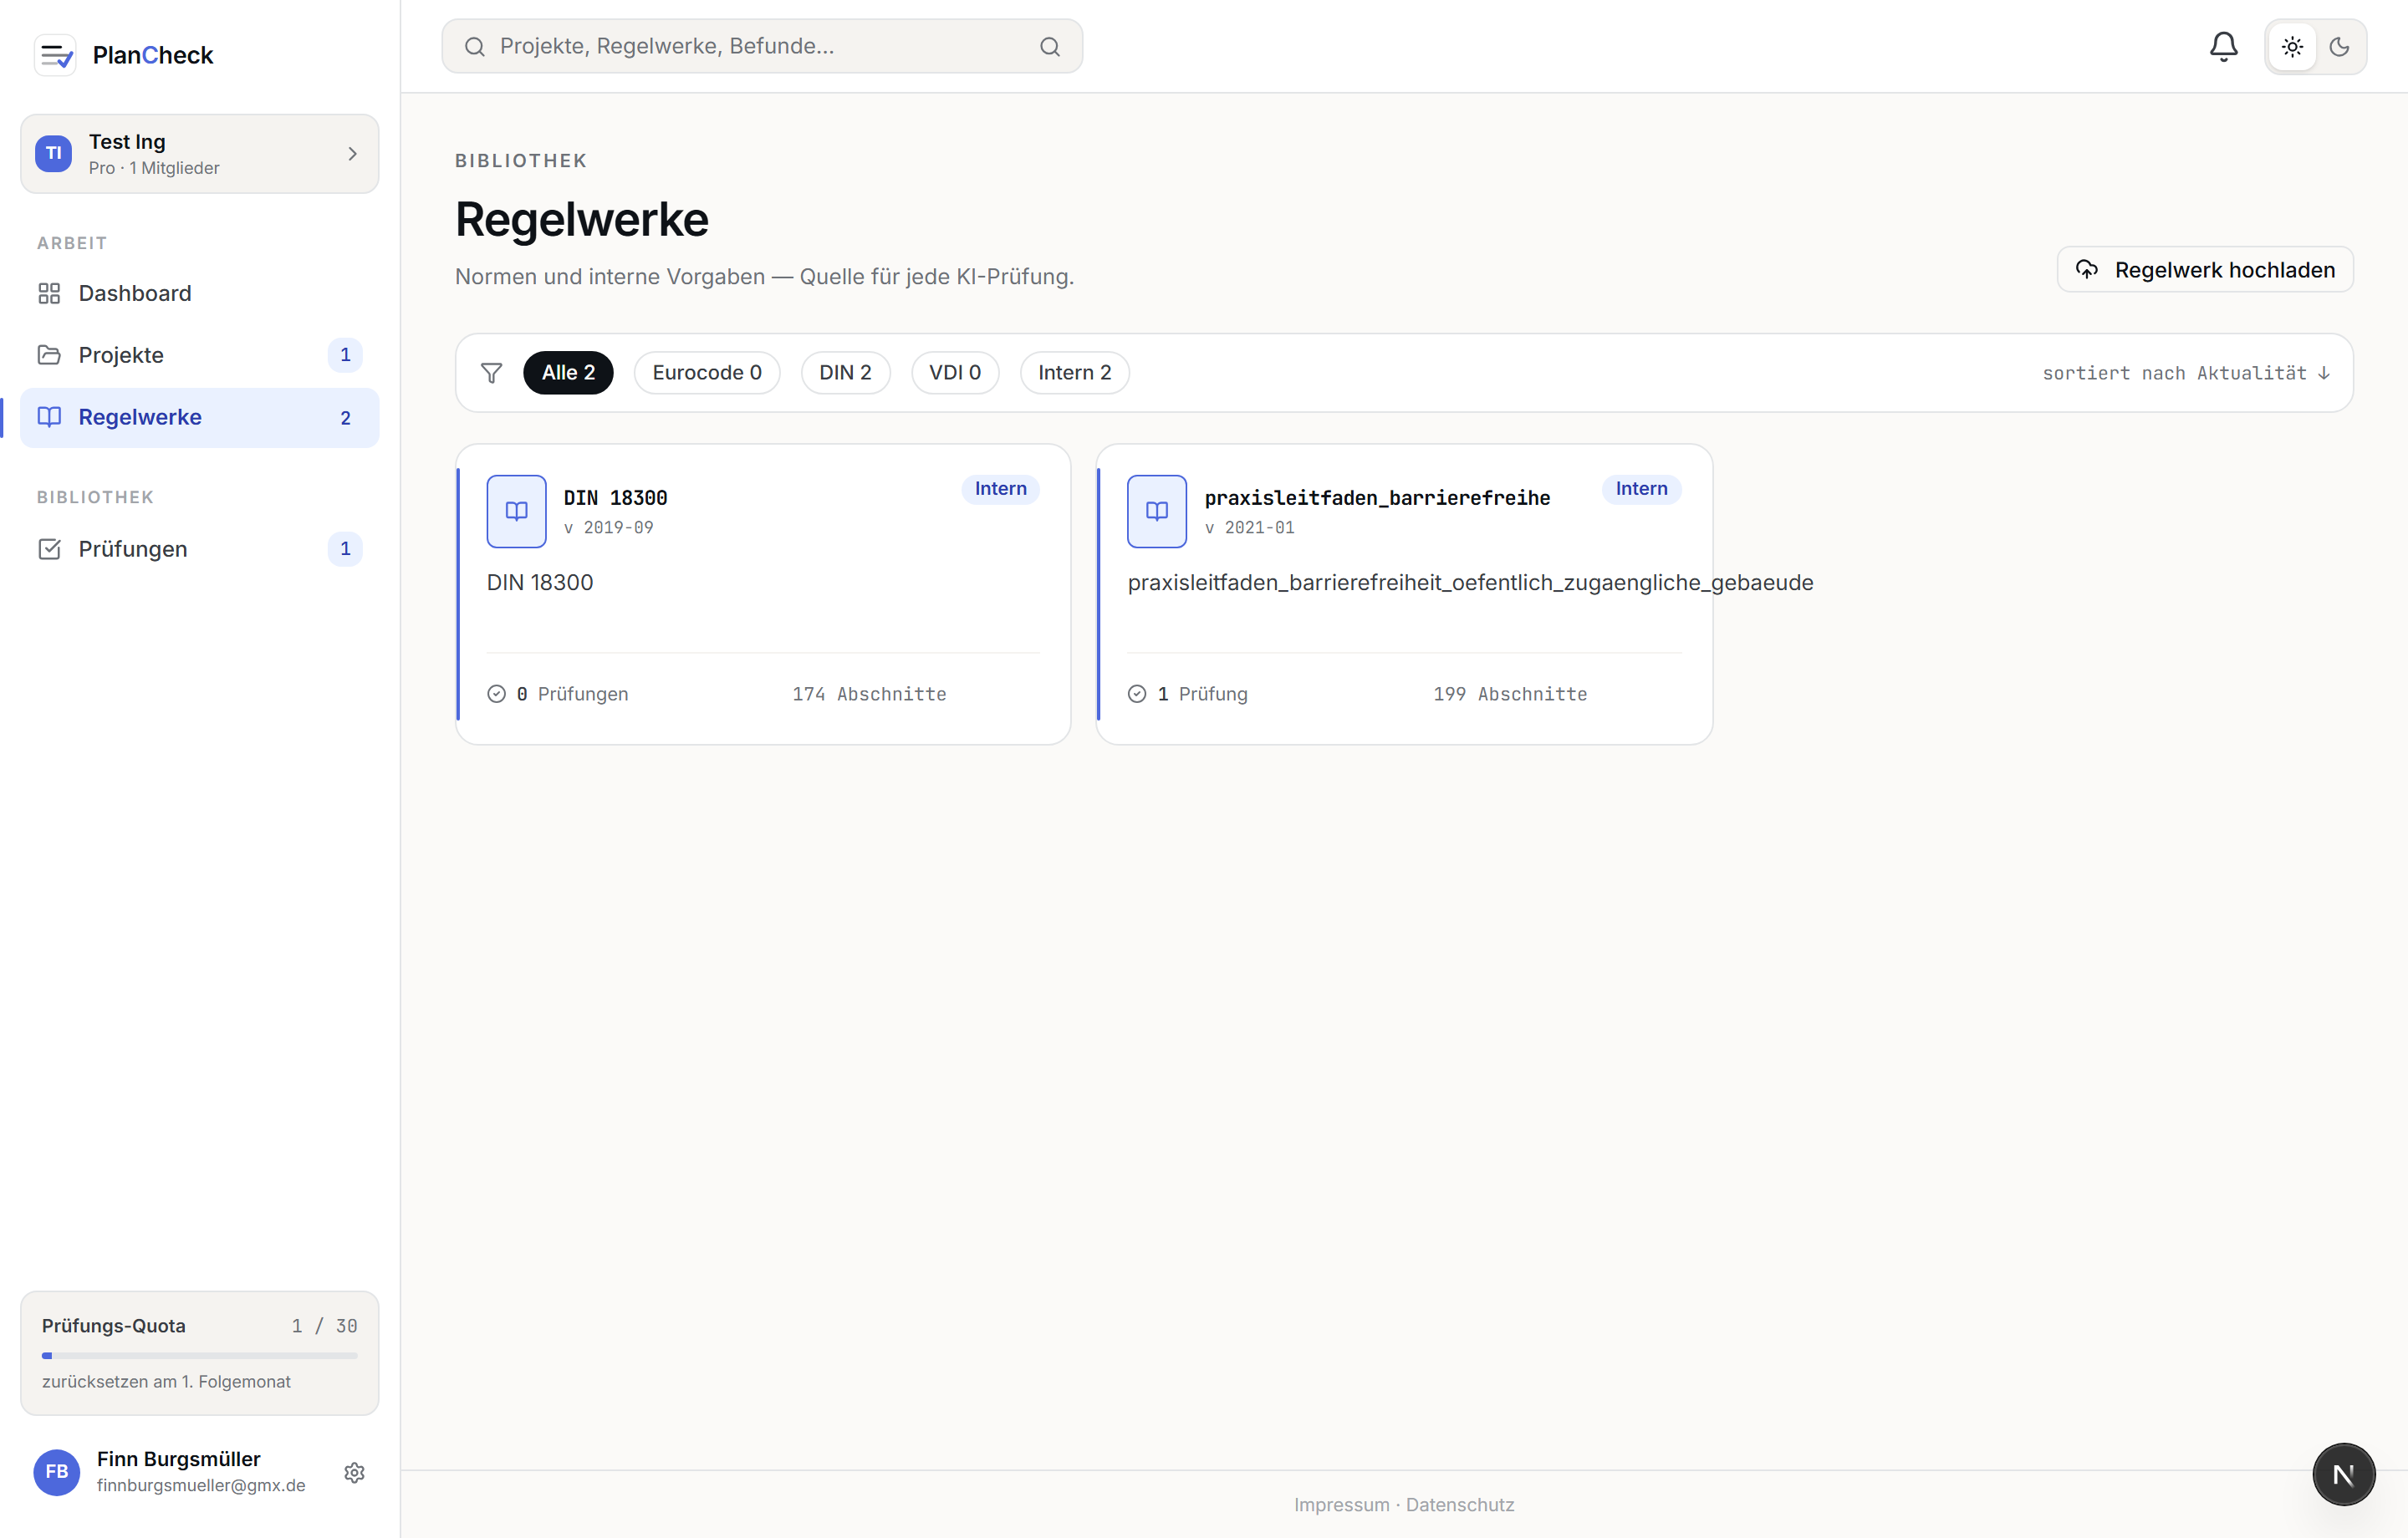Switch to dark theme moon icon
2408x1538 pixels.
(2339, 46)
